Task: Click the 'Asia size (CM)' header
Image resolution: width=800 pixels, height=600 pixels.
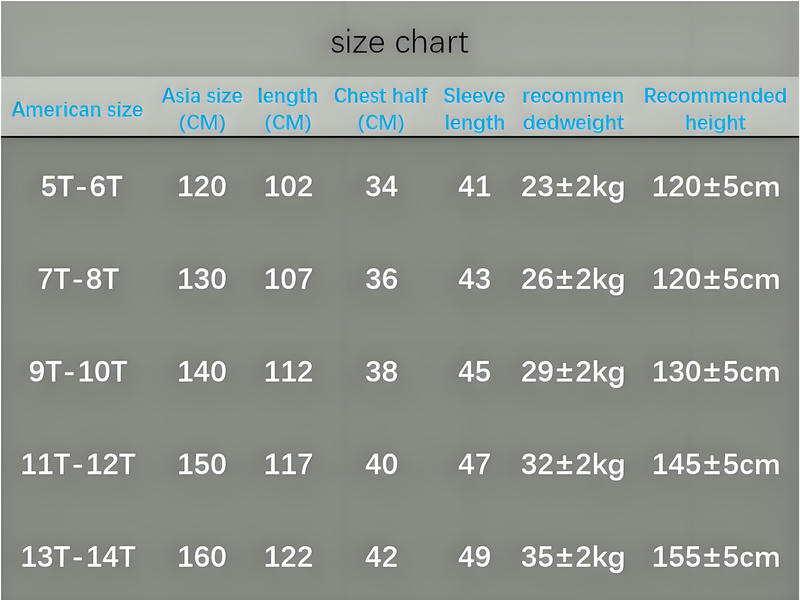Action: pos(202,109)
